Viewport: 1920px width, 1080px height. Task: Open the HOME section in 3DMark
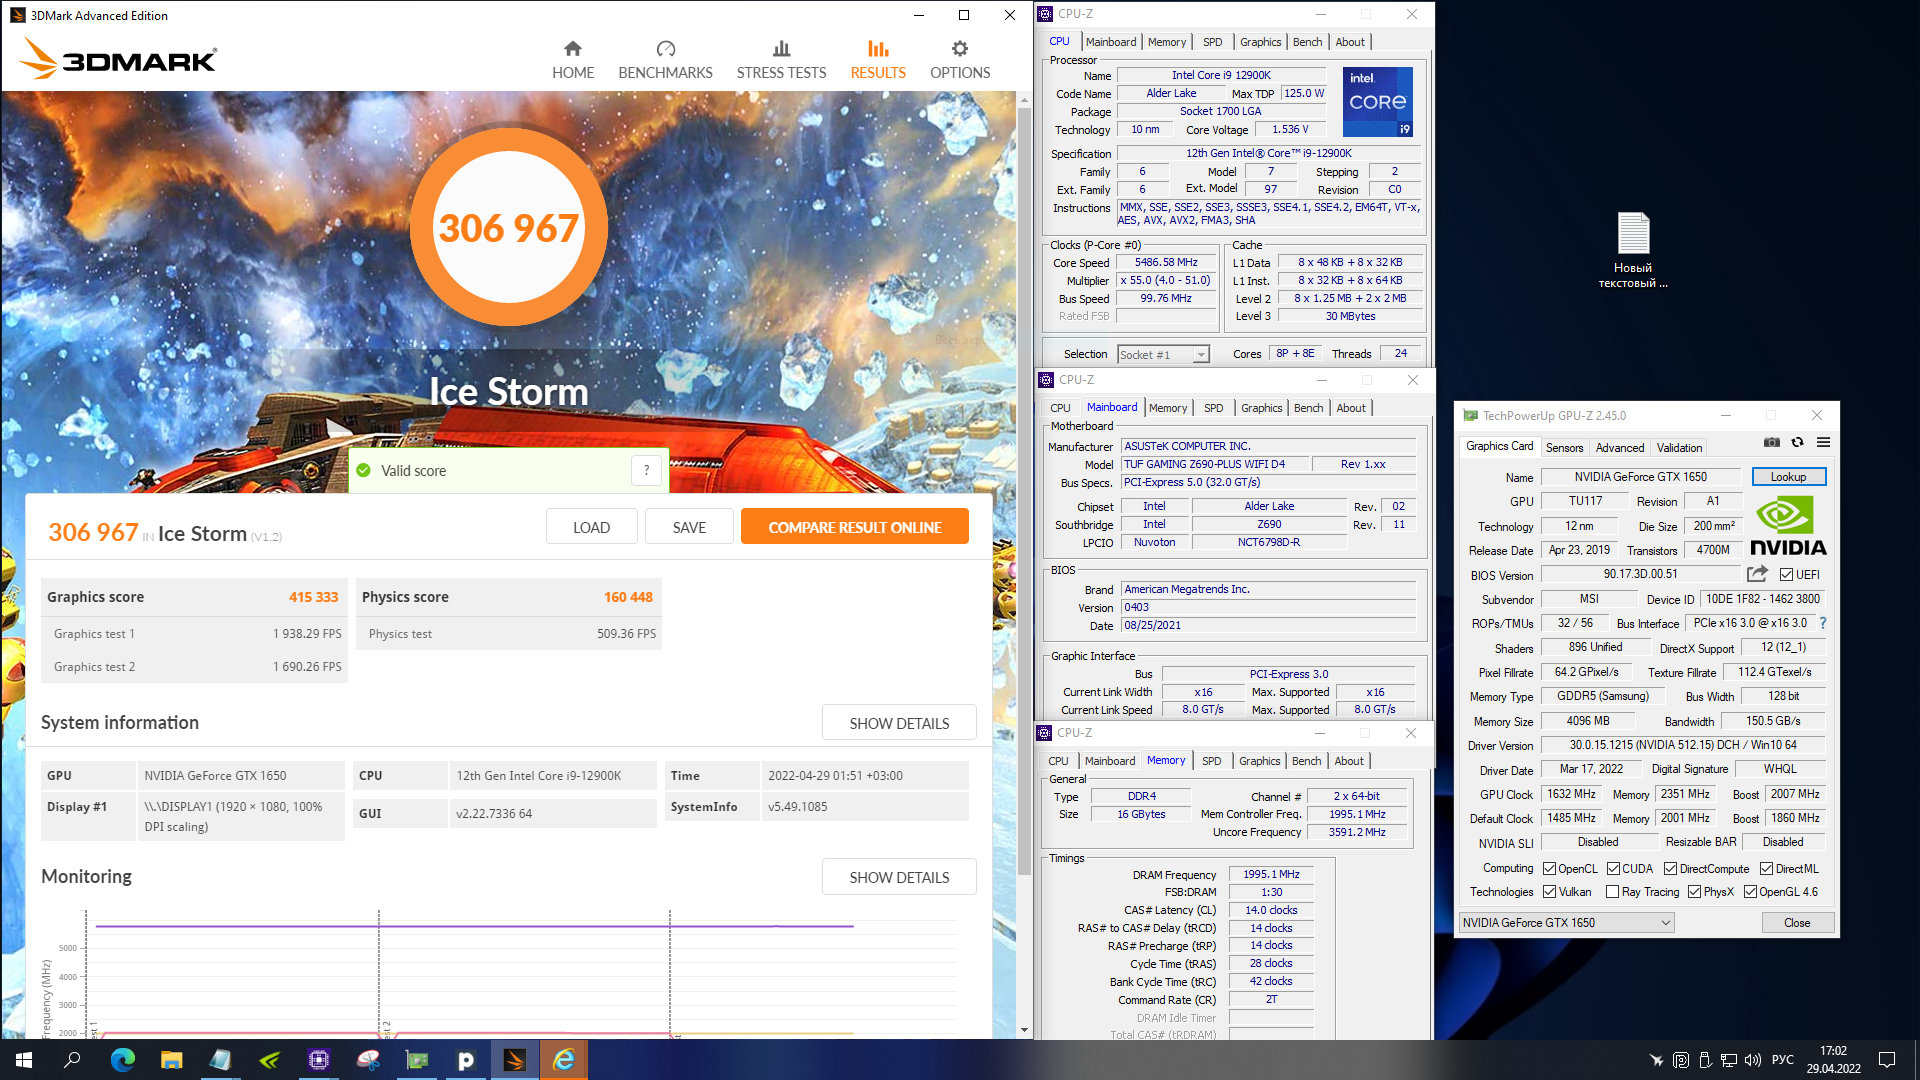pyautogui.click(x=573, y=60)
